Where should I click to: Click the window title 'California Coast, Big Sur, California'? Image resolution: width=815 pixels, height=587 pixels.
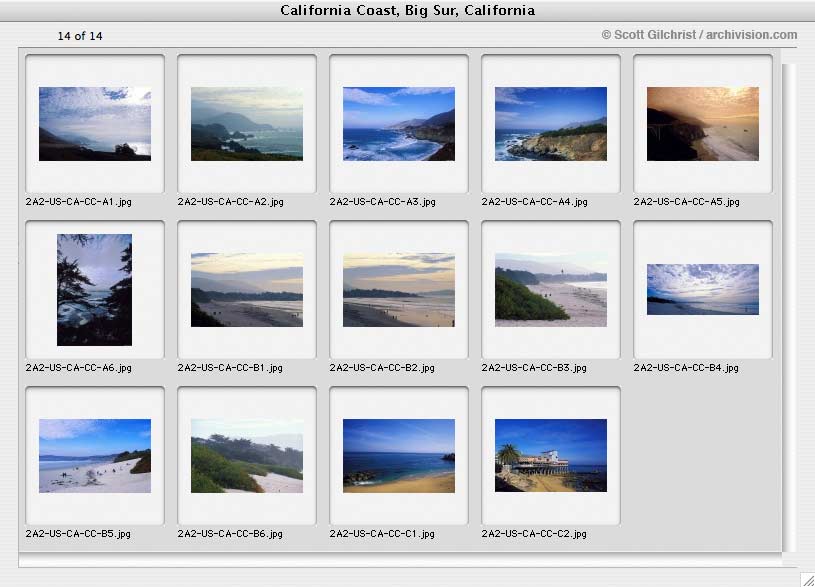pos(408,10)
